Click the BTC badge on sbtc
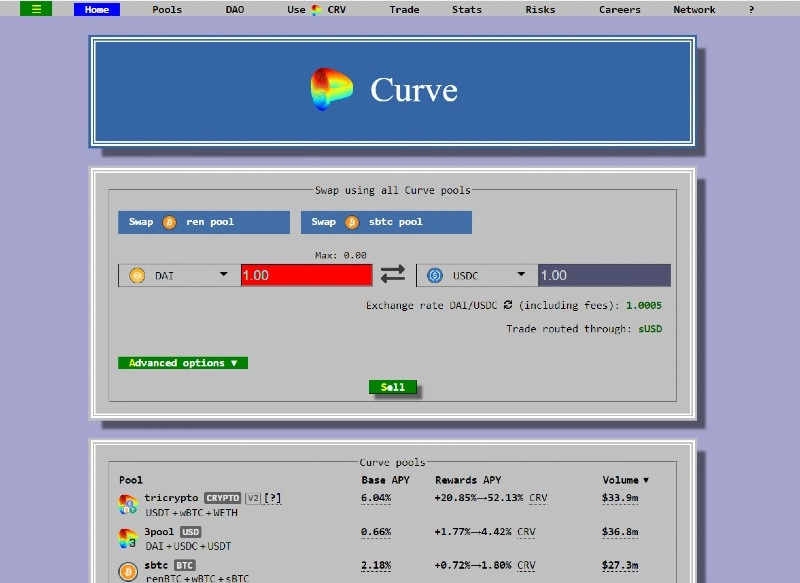800x583 pixels. click(x=185, y=565)
